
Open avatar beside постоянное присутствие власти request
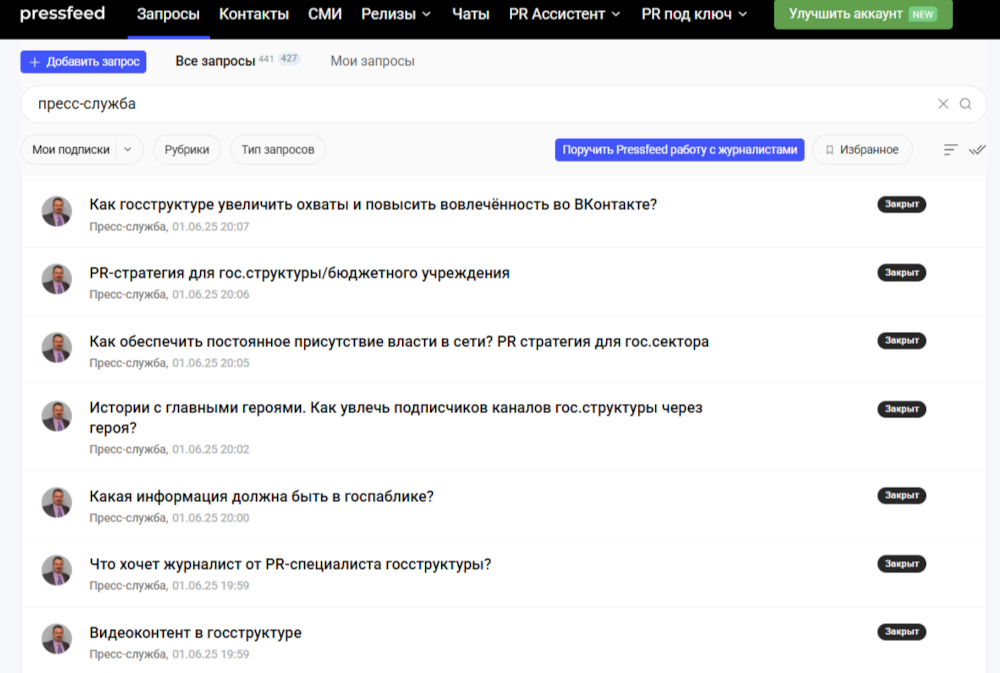click(x=57, y=348)
